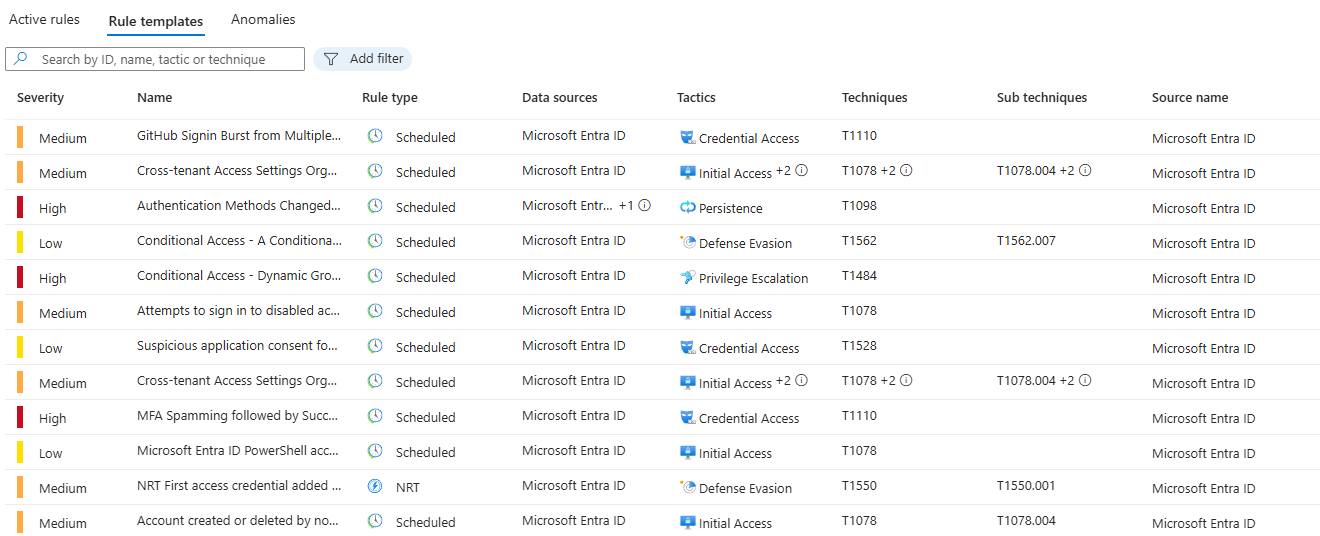
Task: Click the Initial Access icon in Attempts to sign in row
Action: click(687, 313)
